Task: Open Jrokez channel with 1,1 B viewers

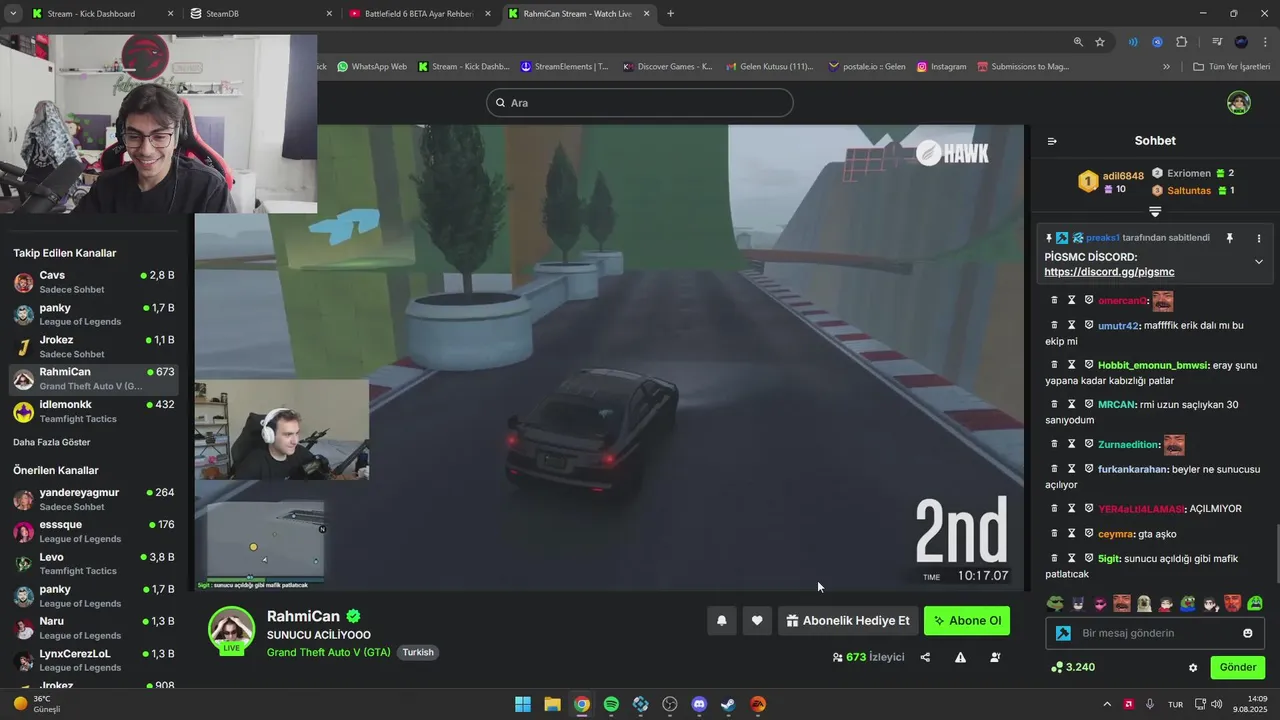Action: point(95,346)
